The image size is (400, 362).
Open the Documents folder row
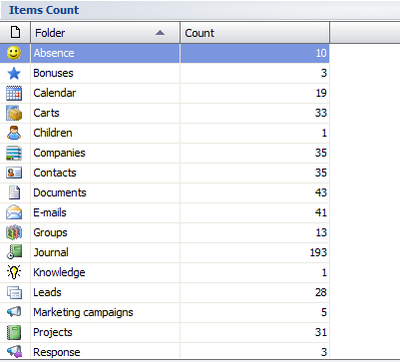165,193
